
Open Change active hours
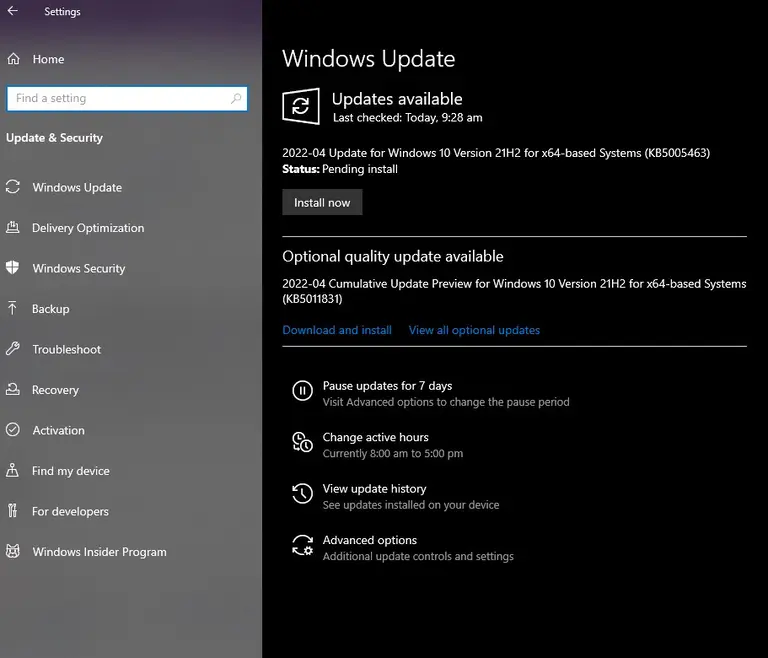375,437
